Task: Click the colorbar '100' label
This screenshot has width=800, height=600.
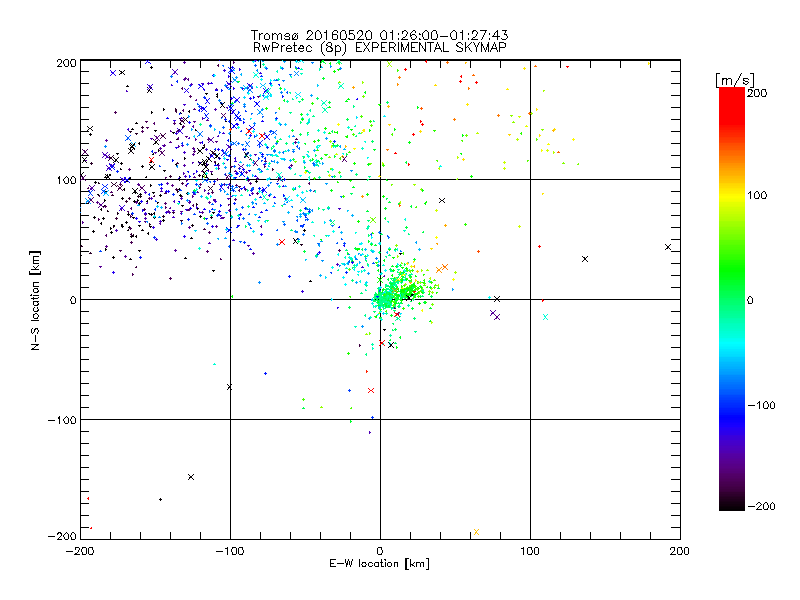Action: (757, 195)
